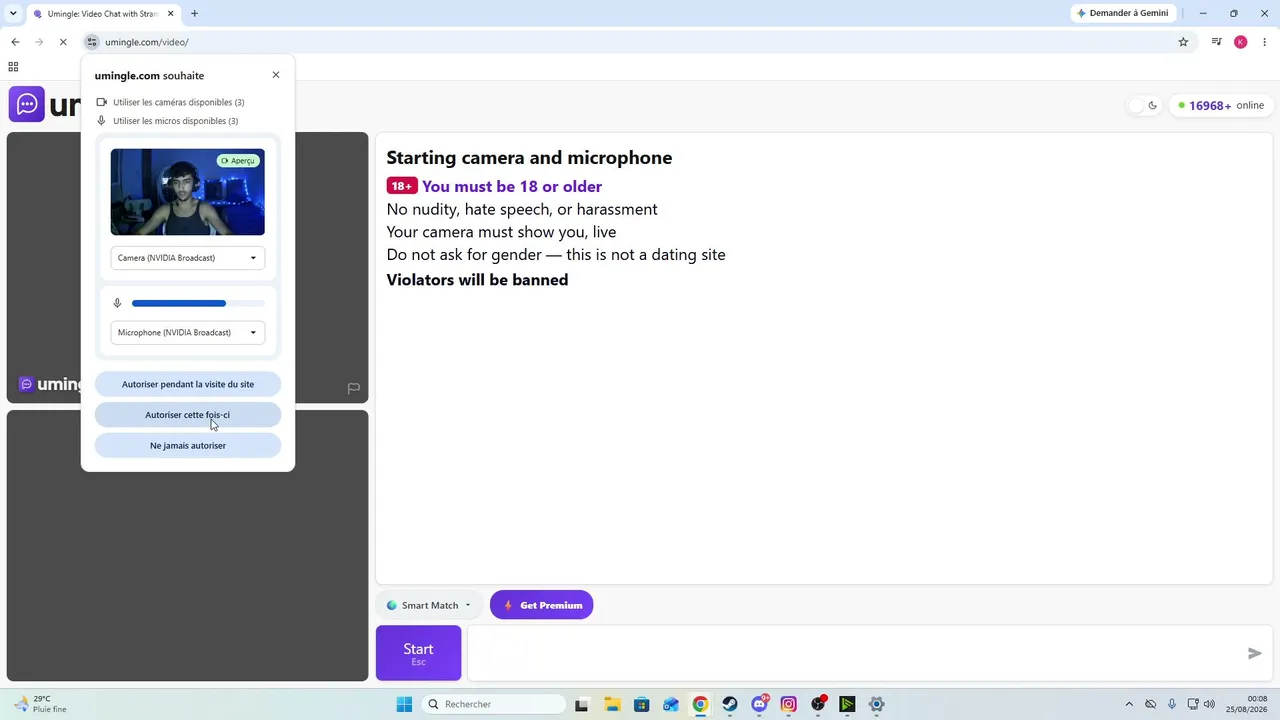Open the apps grid in bookmarks bar
1280x720 pixels.
[13, 67]
